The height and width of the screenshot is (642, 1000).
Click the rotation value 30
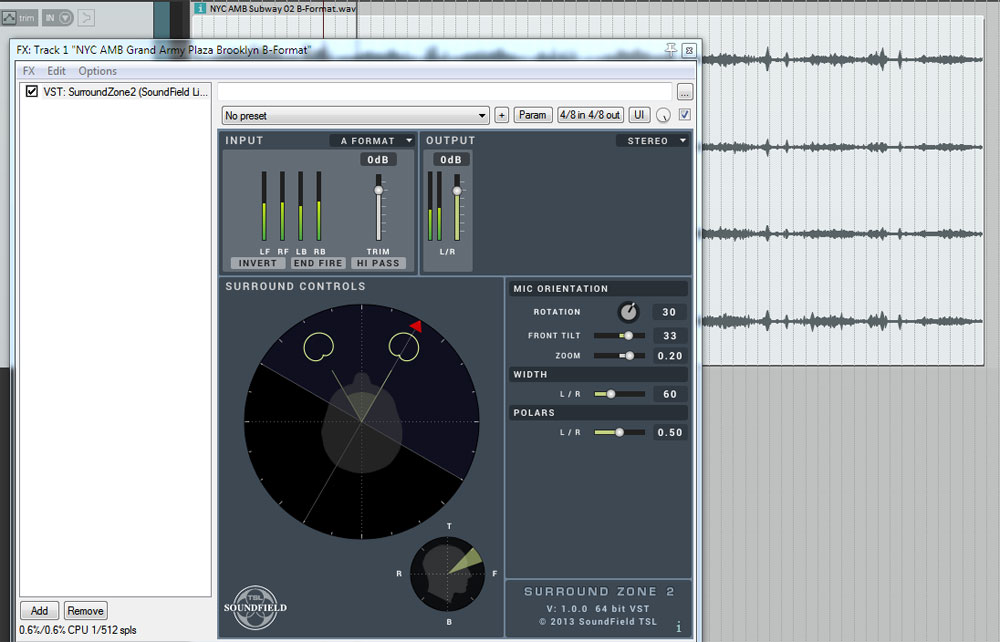coord(669,312)
